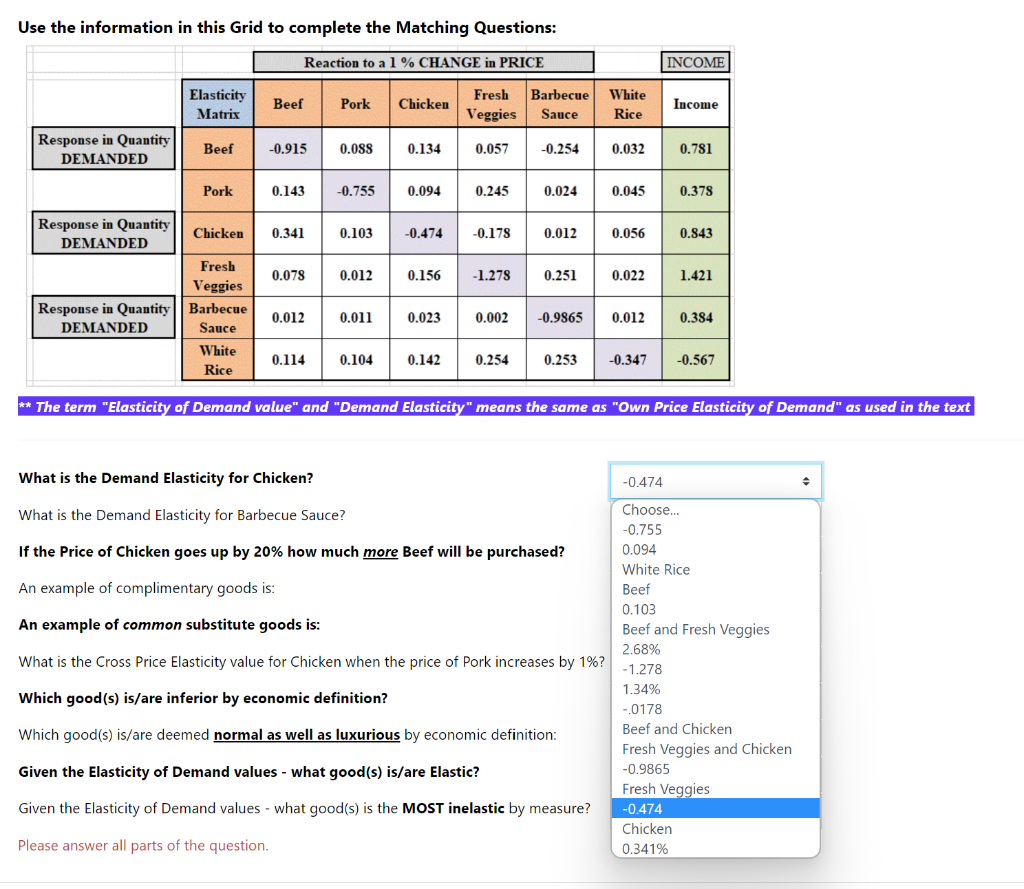
Task: Click the Barbecue Sauce question text
Action: point(180,513)
